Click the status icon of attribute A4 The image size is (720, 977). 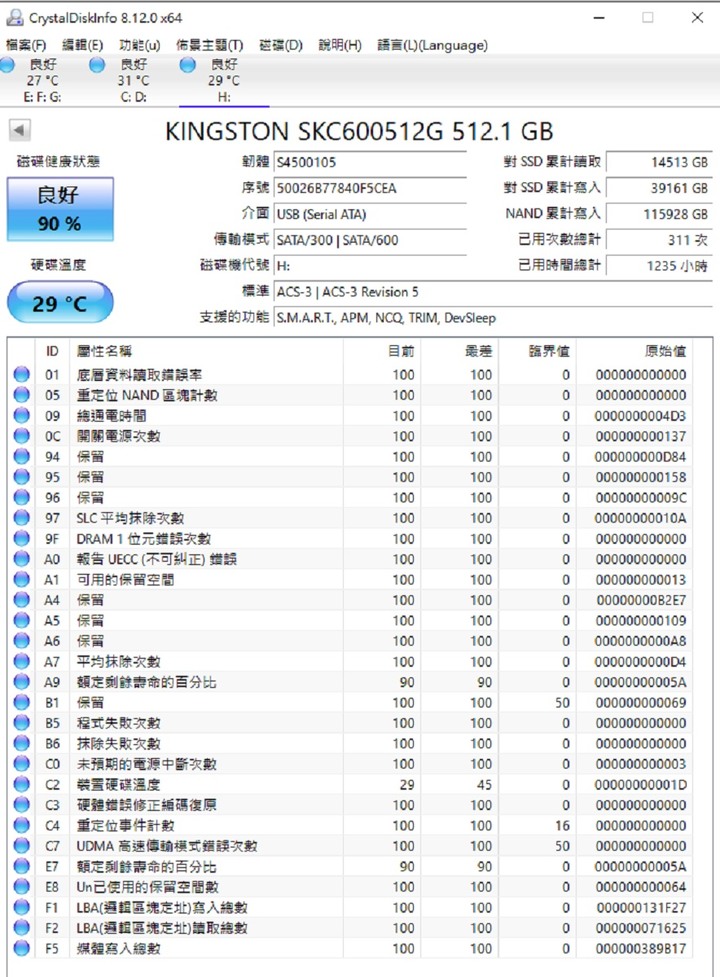tap(22, 600)
